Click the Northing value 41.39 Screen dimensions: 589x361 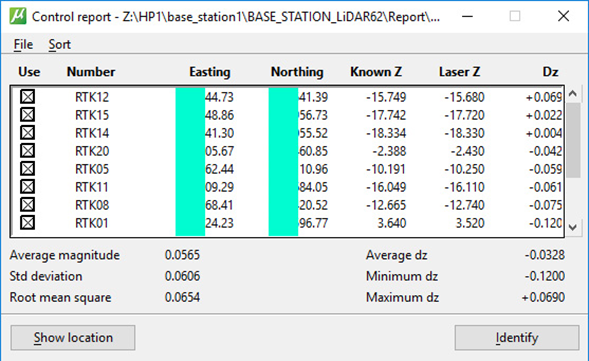pos(313,97)
